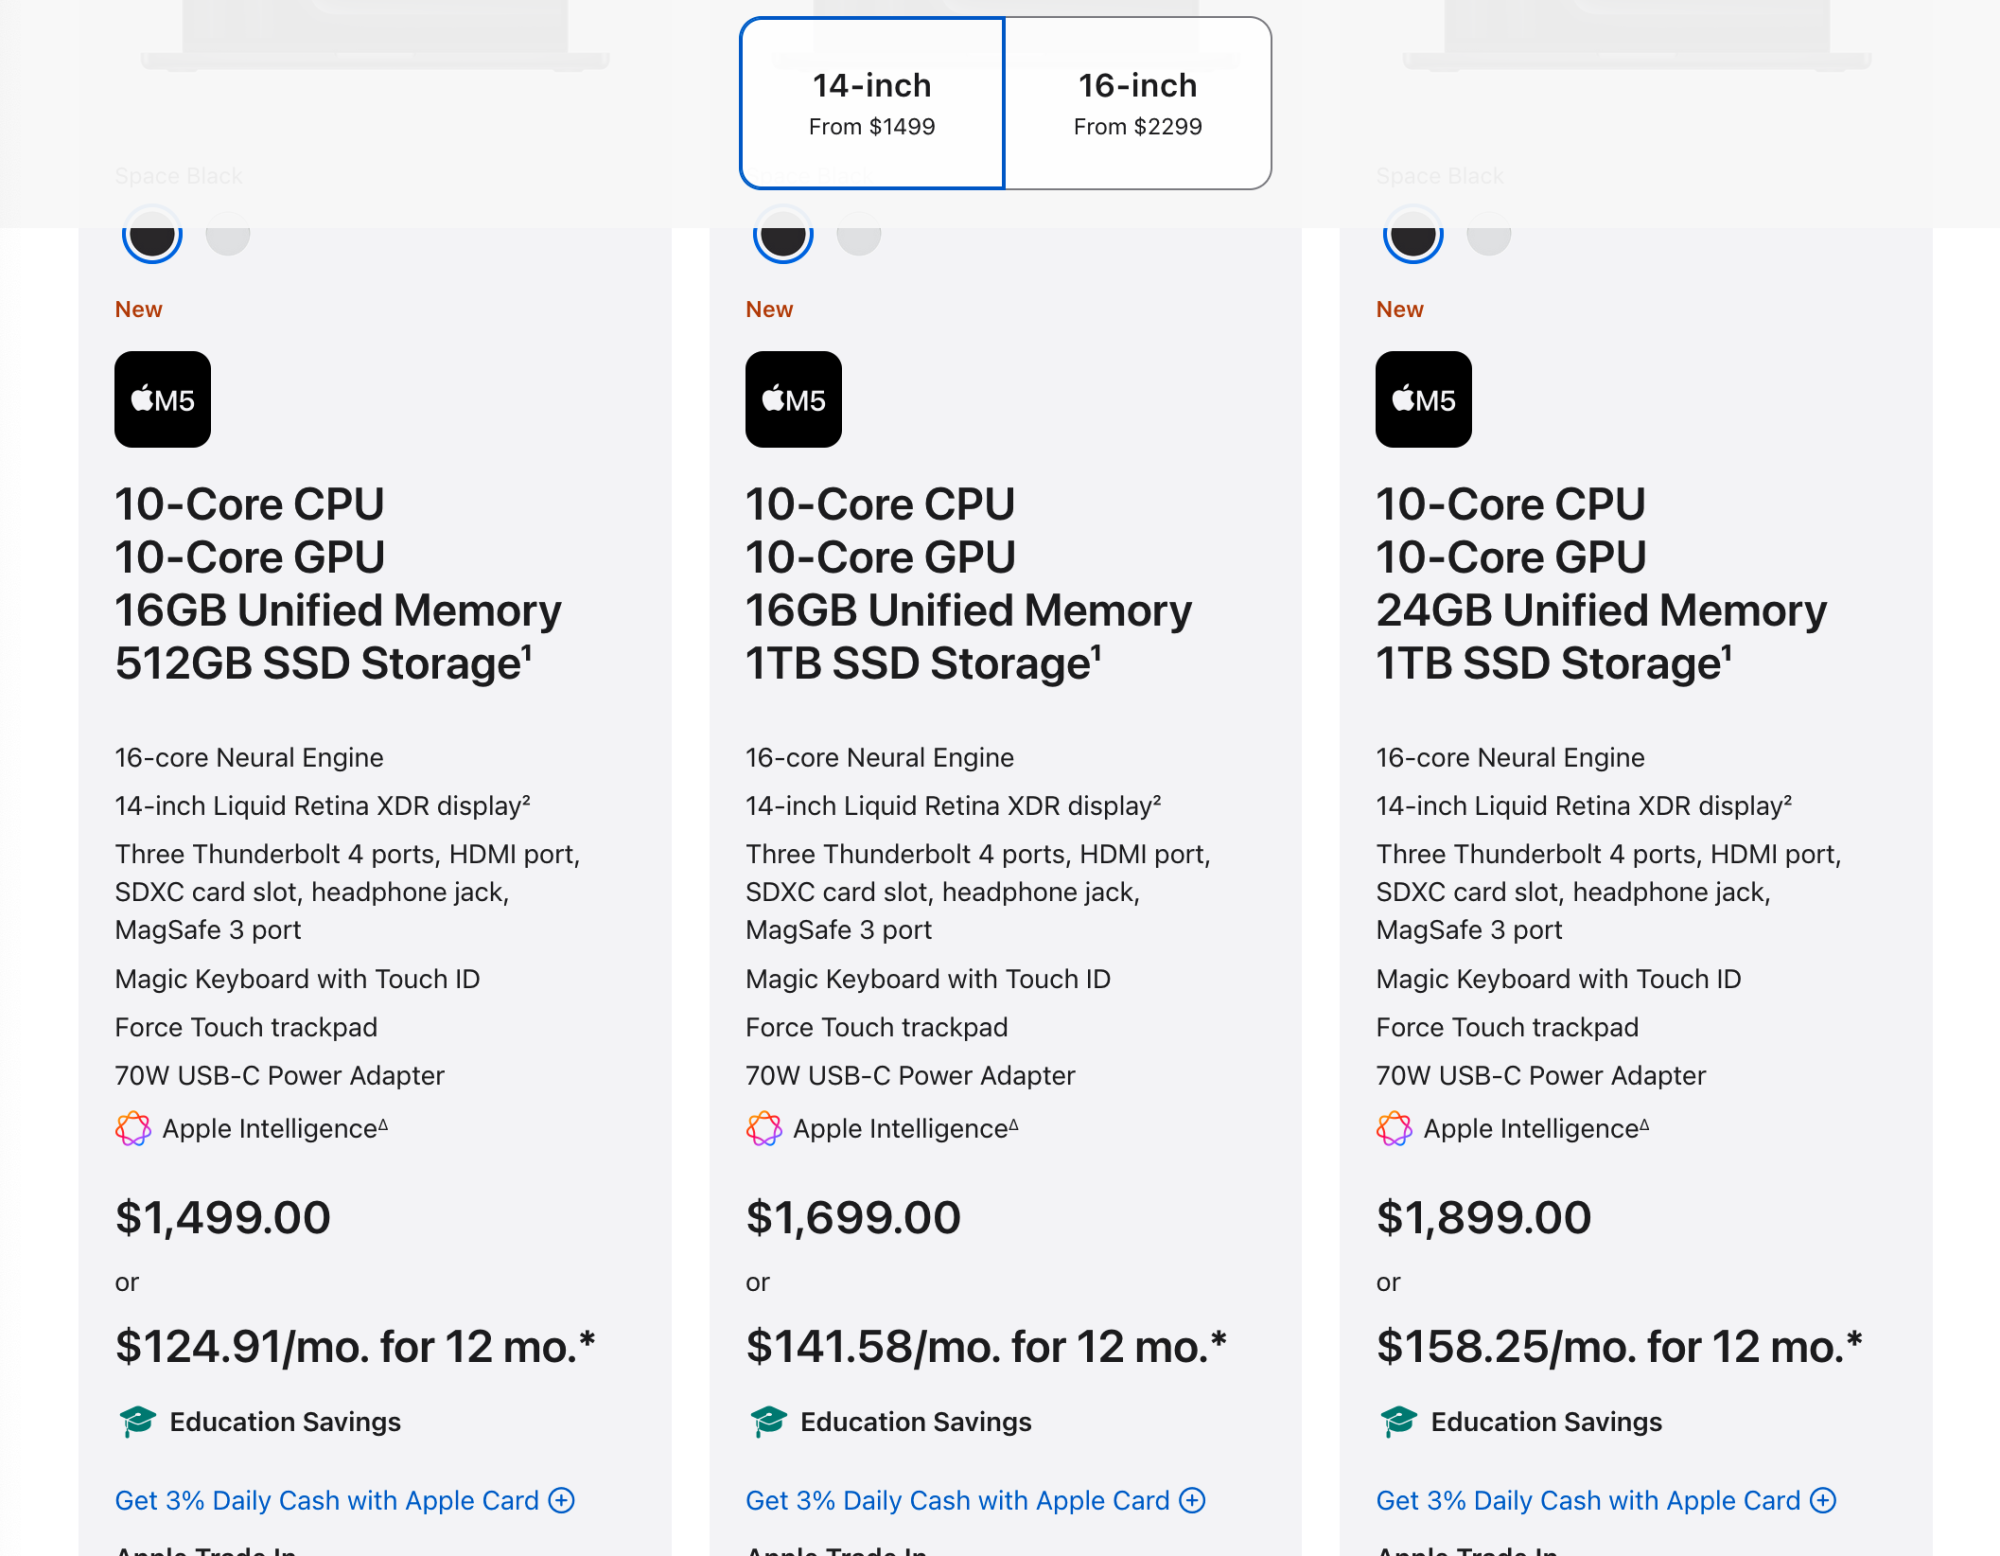Switch to the 14-inch tab
This screenshot has height=1556, width=2000.
[x=872, y=103]
